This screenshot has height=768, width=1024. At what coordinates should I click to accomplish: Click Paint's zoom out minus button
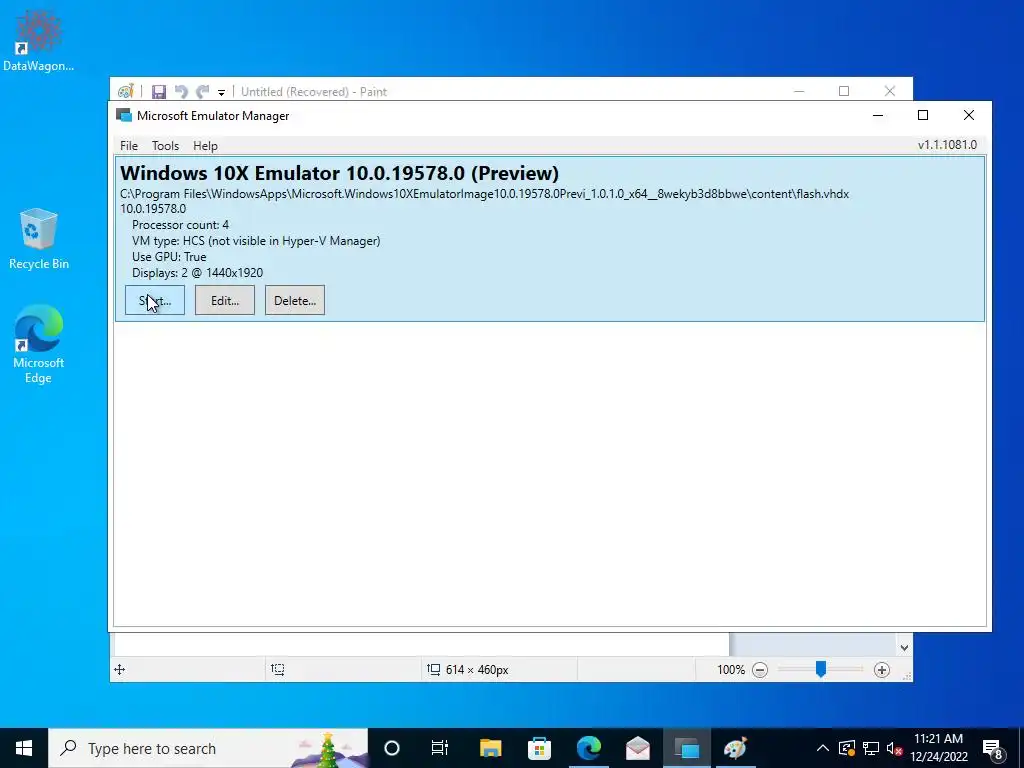(760, 669)
